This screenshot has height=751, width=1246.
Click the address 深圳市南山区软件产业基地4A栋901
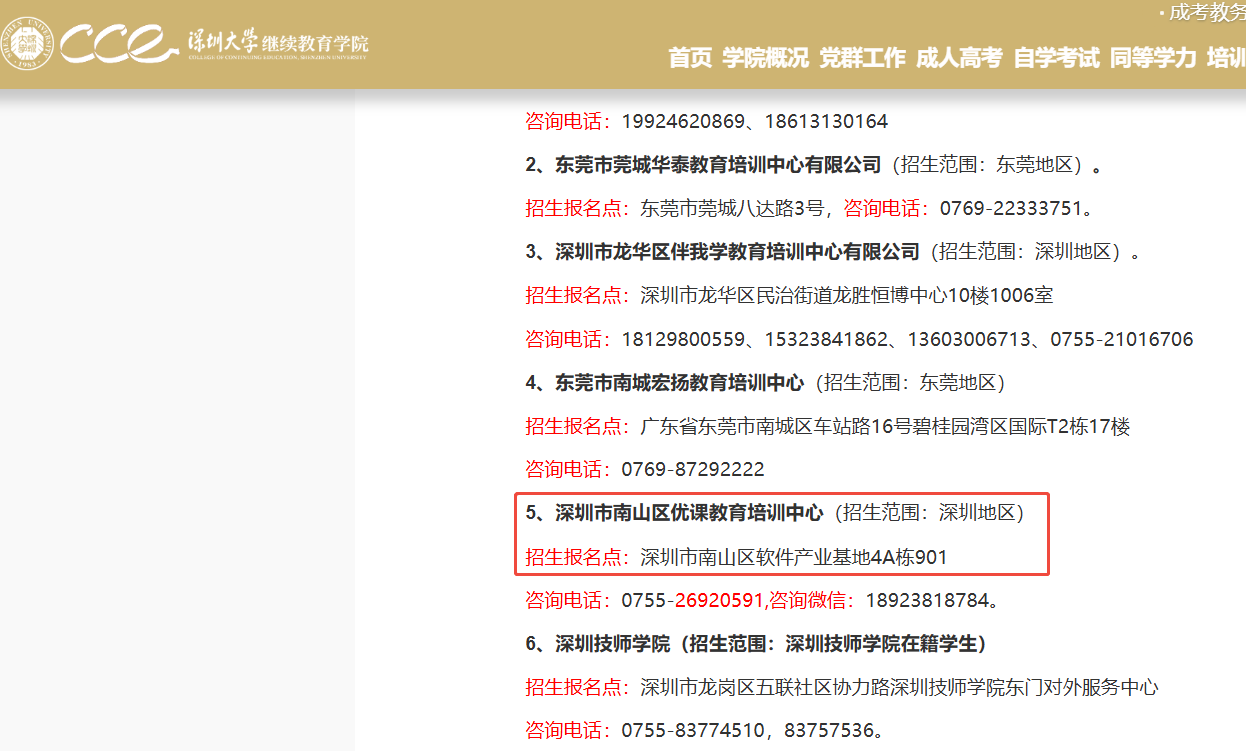793,557
